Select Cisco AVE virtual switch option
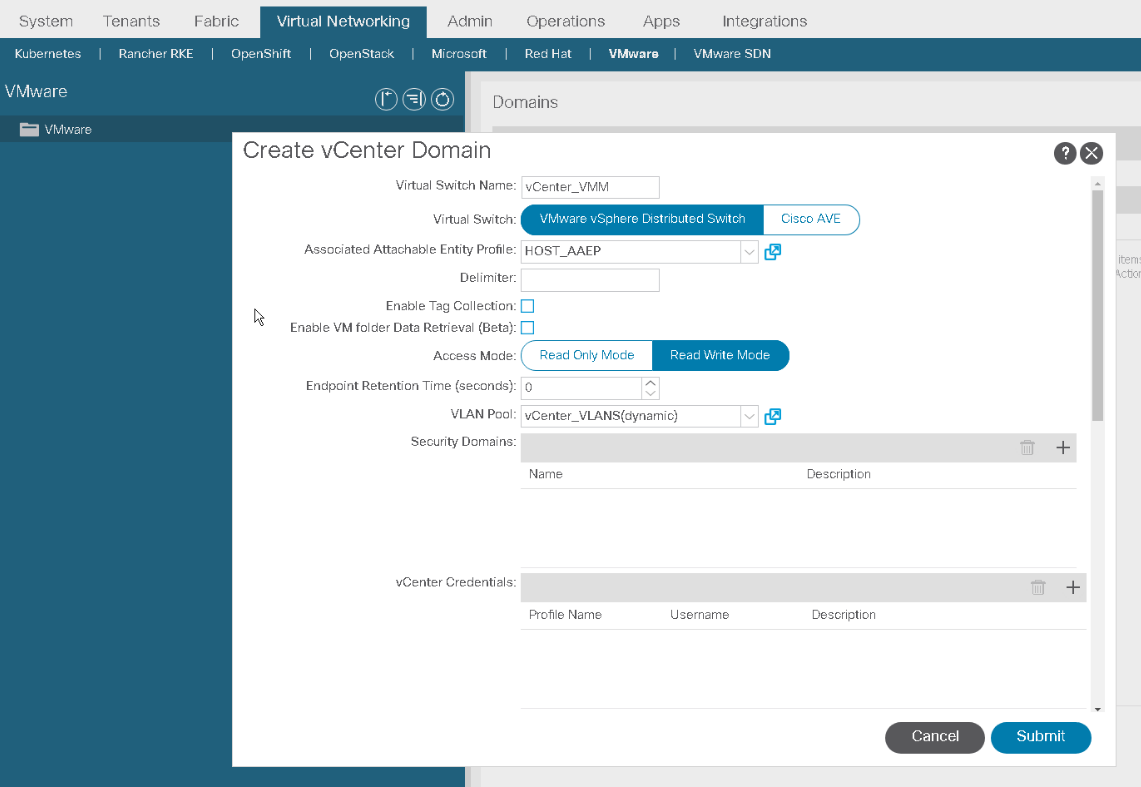This screenshot has width=1141, height=787. click(811, 219)
